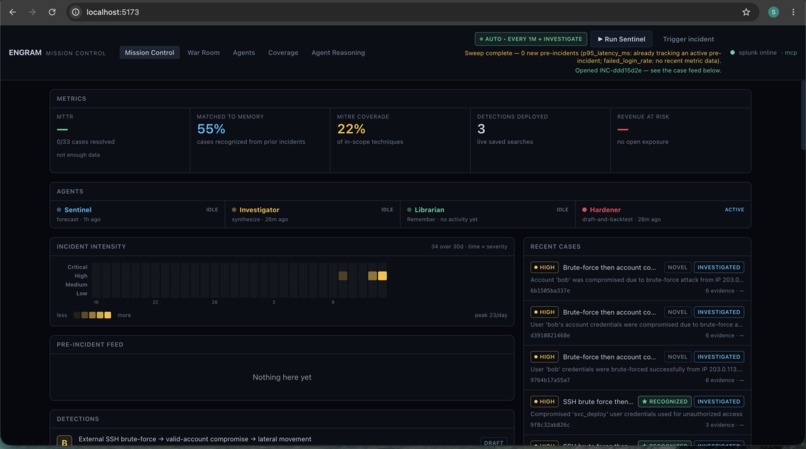Click the Hardener red status dot
Image resolution: width=806 pixels, height=449 pixels.
584,210
